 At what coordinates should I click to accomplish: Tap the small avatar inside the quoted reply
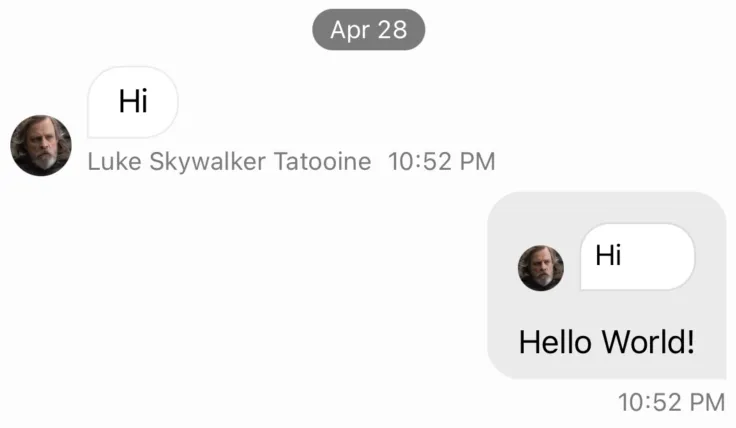pos(540,268)
